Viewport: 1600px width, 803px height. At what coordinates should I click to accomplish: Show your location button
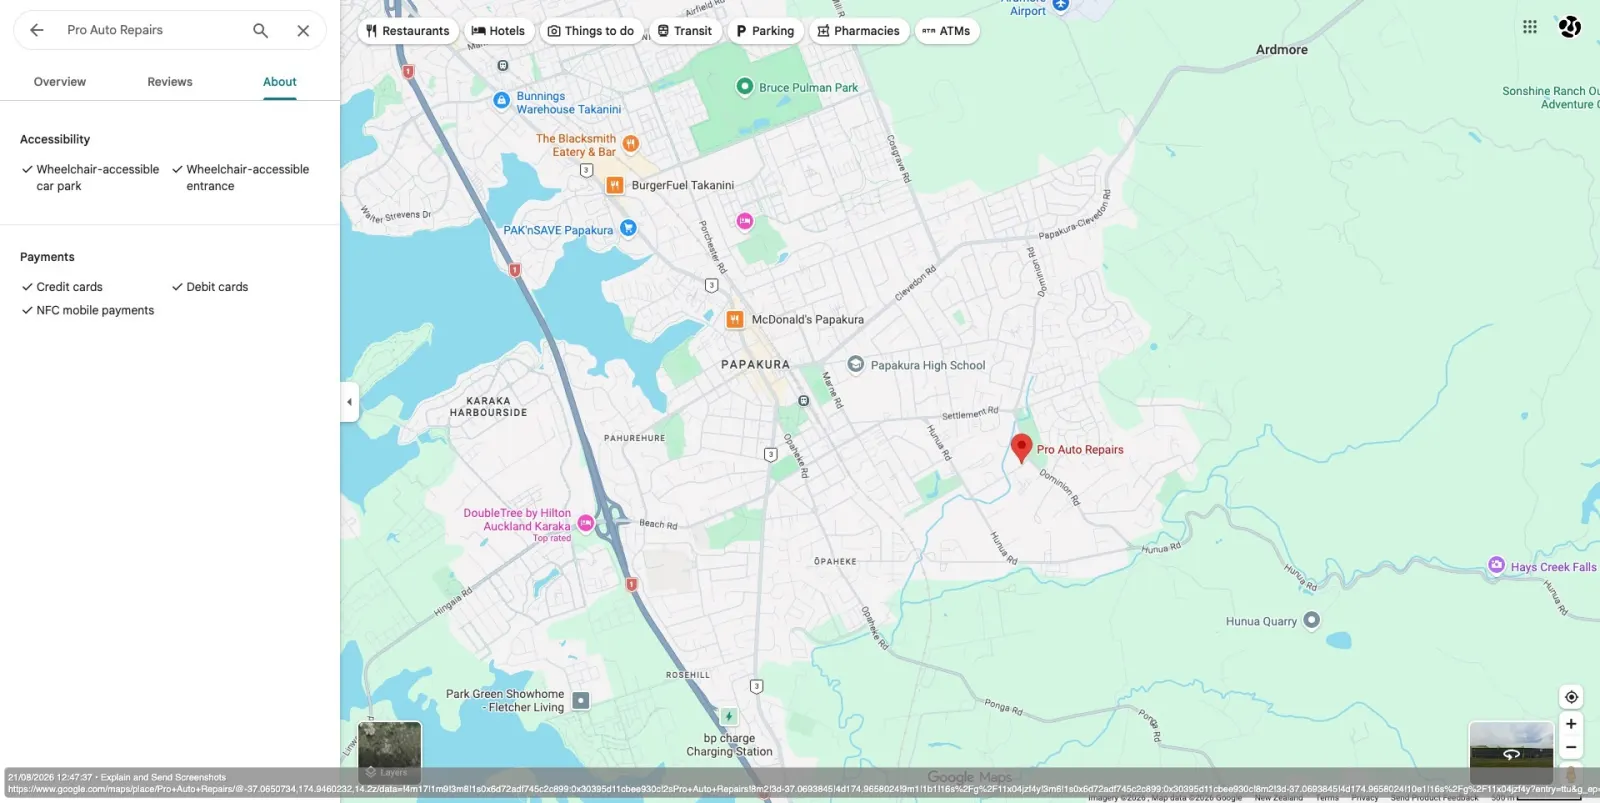1571,697
